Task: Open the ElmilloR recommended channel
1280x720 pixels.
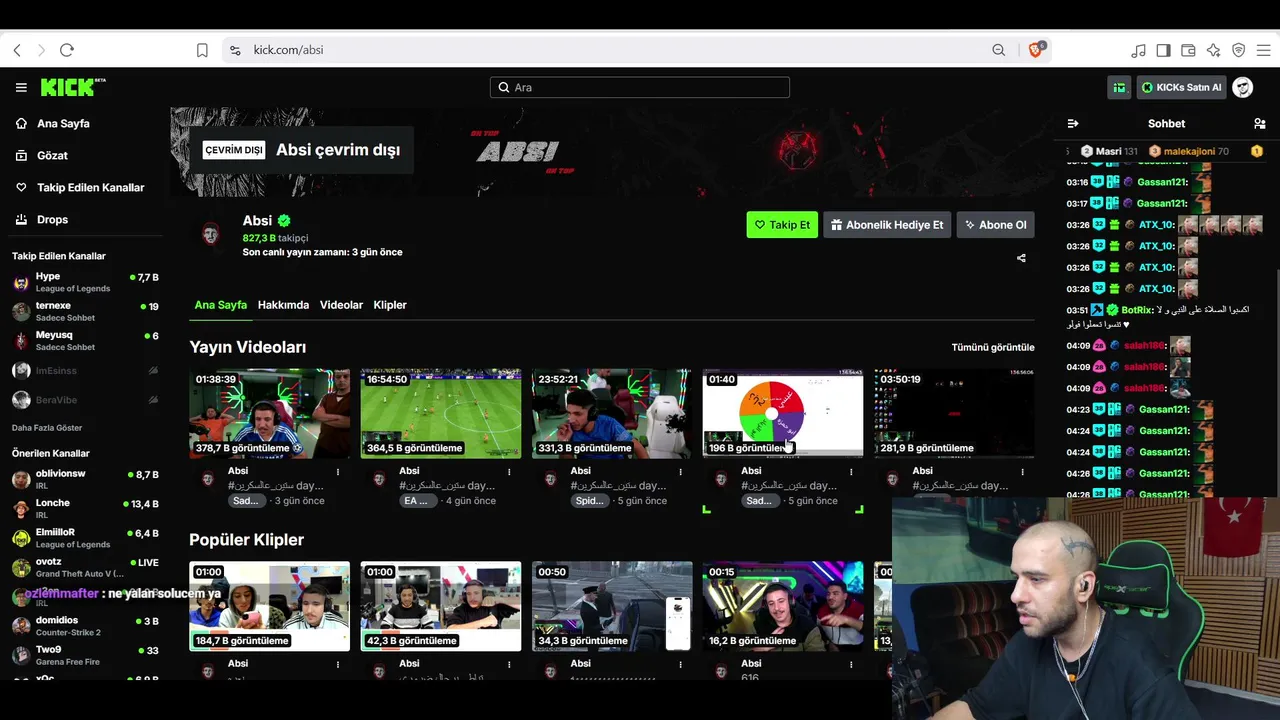Action: pyautogui.click(x=84, y=538)
